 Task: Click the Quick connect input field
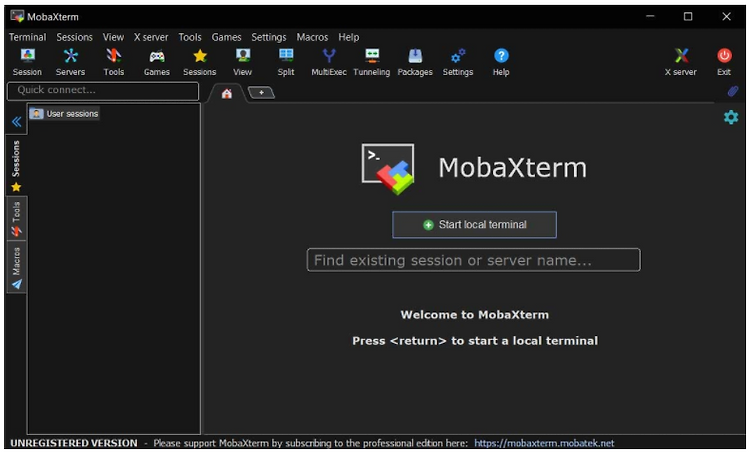[x=103, y=90]
